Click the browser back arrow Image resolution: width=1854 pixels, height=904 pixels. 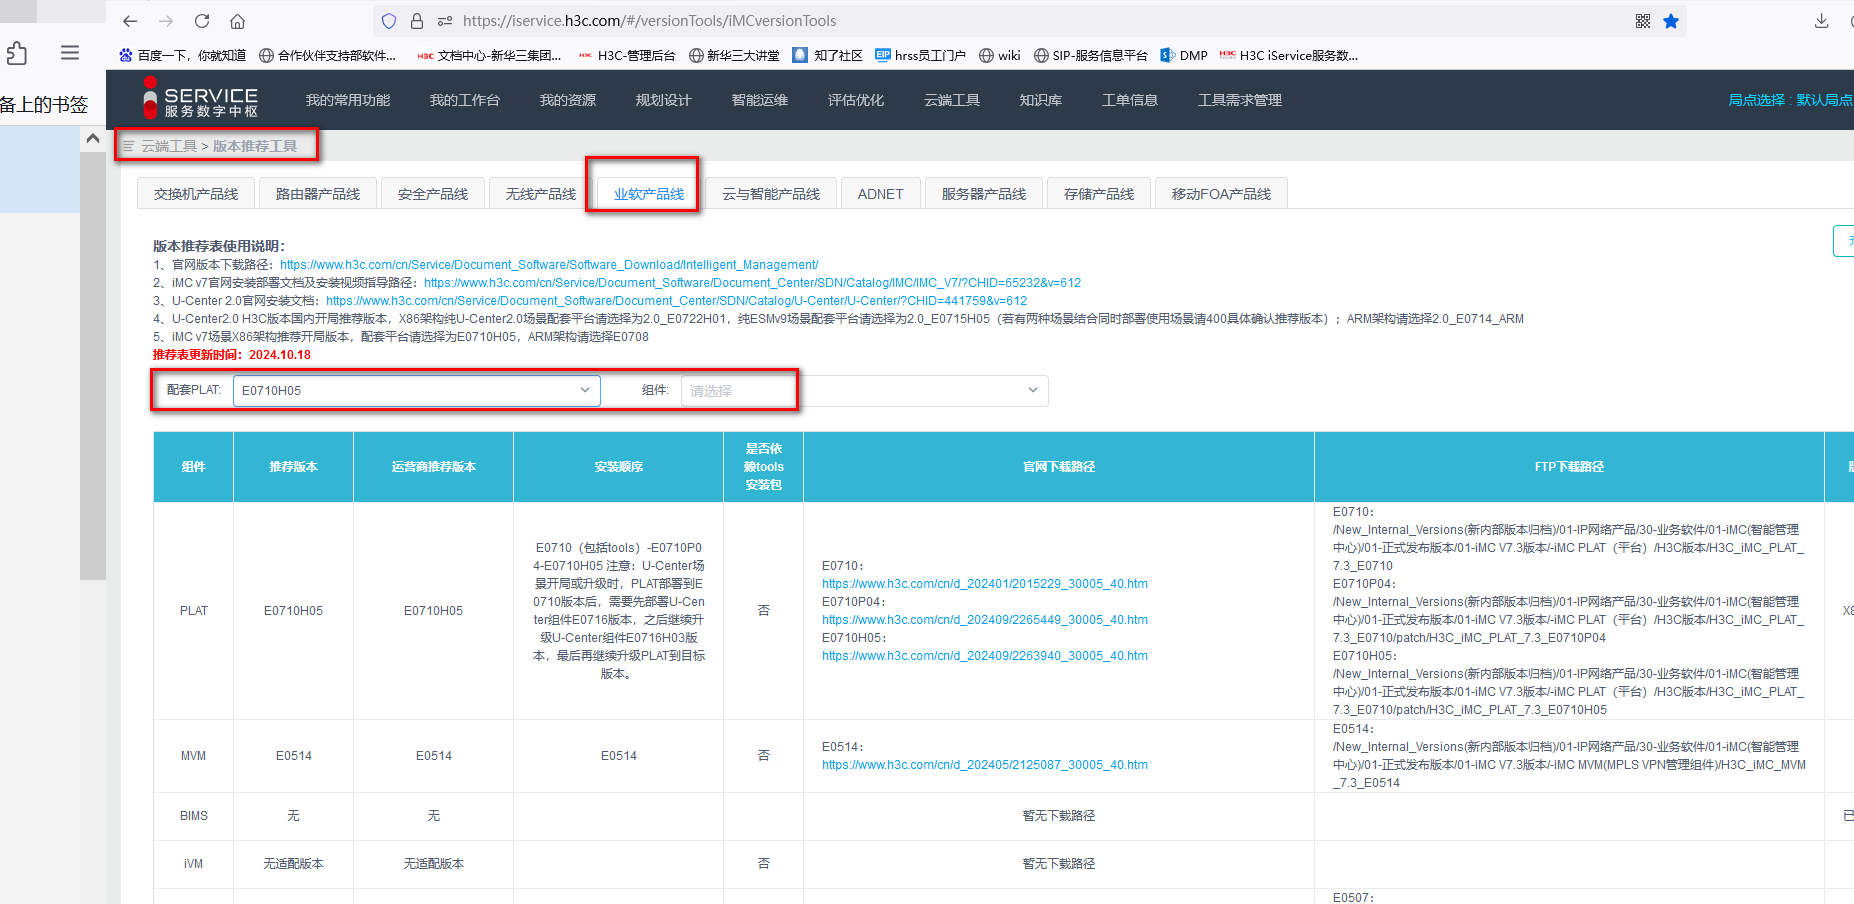tap(130, 21)
